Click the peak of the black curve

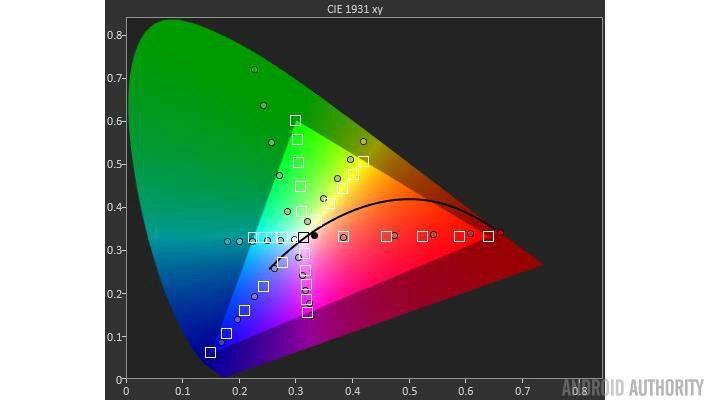pos(408,199)
